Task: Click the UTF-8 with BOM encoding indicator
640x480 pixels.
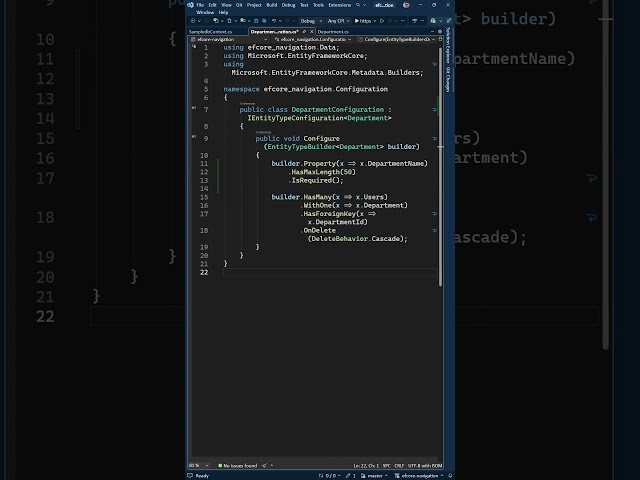Action: coord(425,466)
